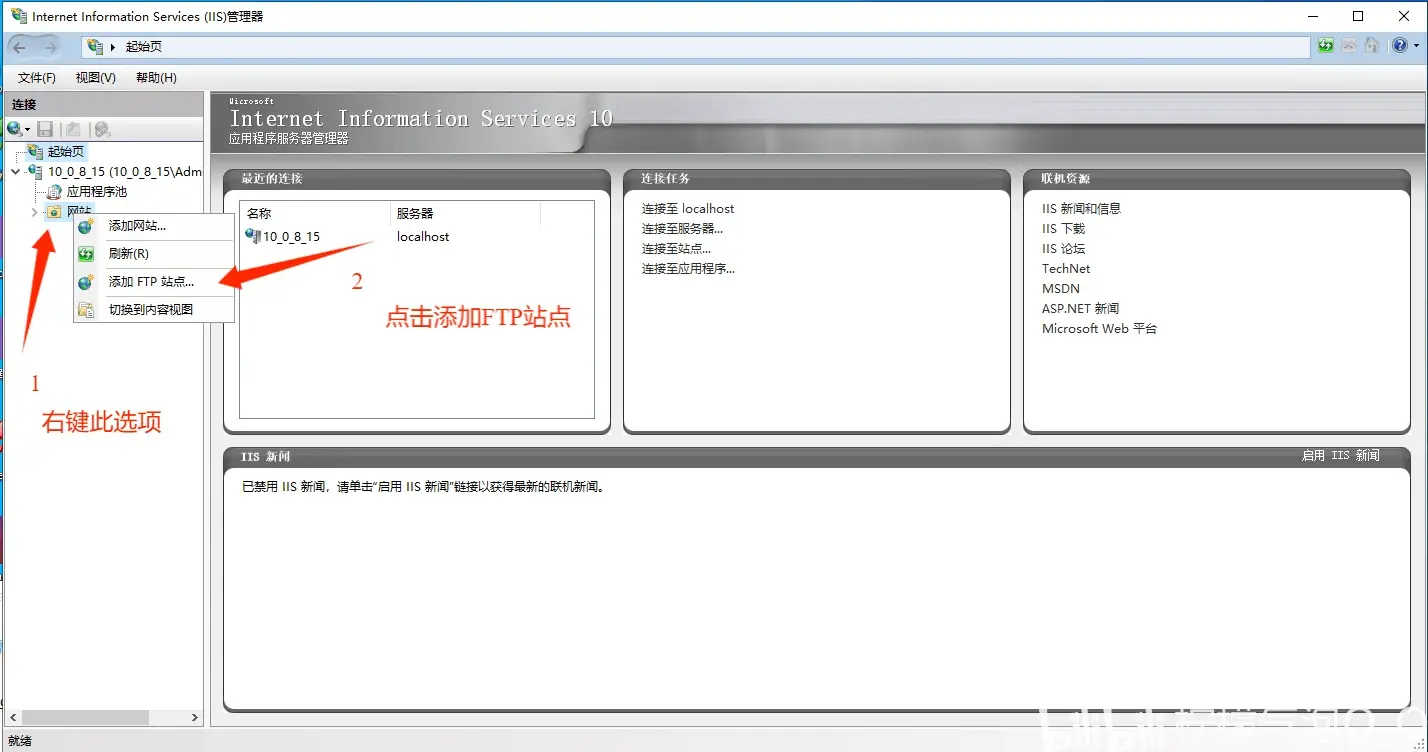Click the address bar server icon
The height and width of the screenshot is (752, 1428).
click(95, 47)
